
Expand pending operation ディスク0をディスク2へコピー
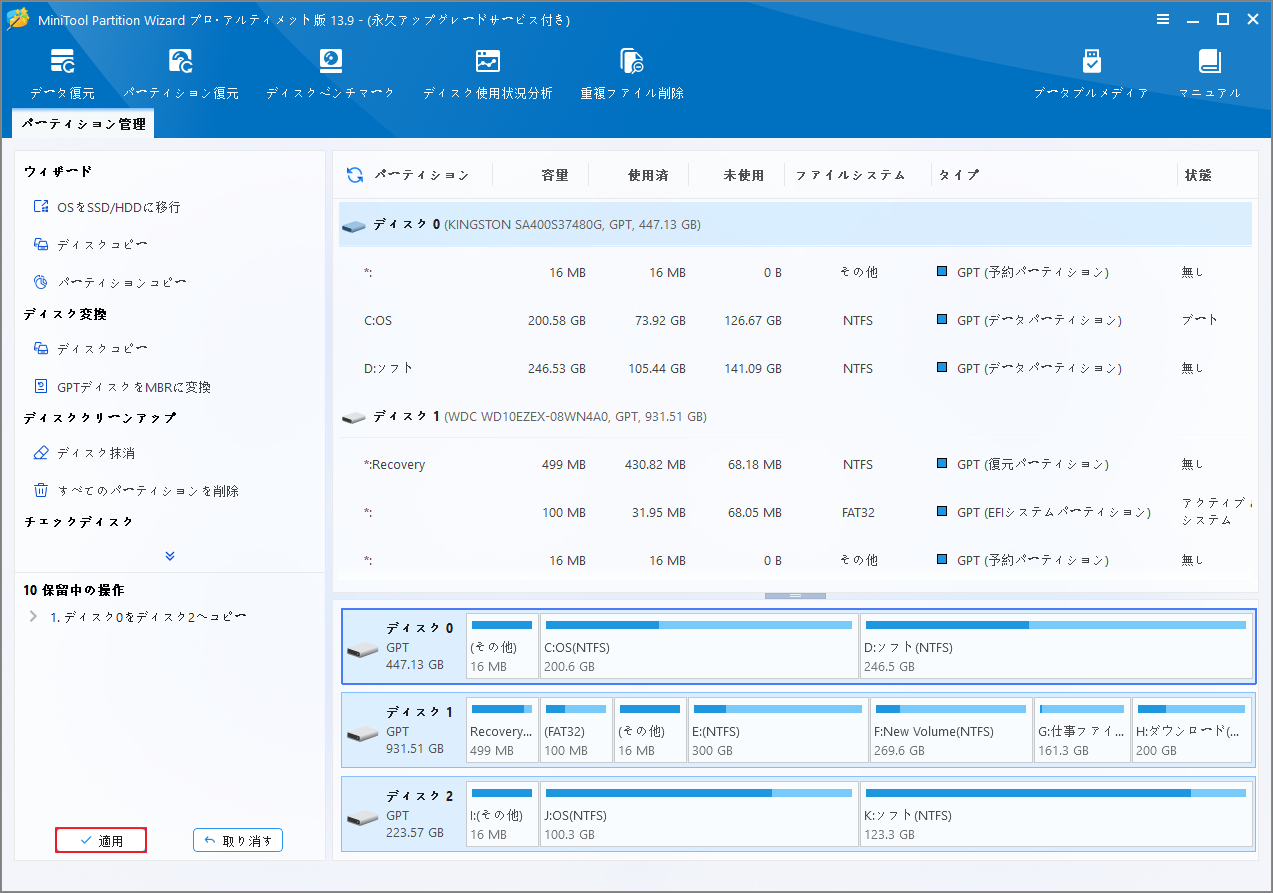point(33,617)
